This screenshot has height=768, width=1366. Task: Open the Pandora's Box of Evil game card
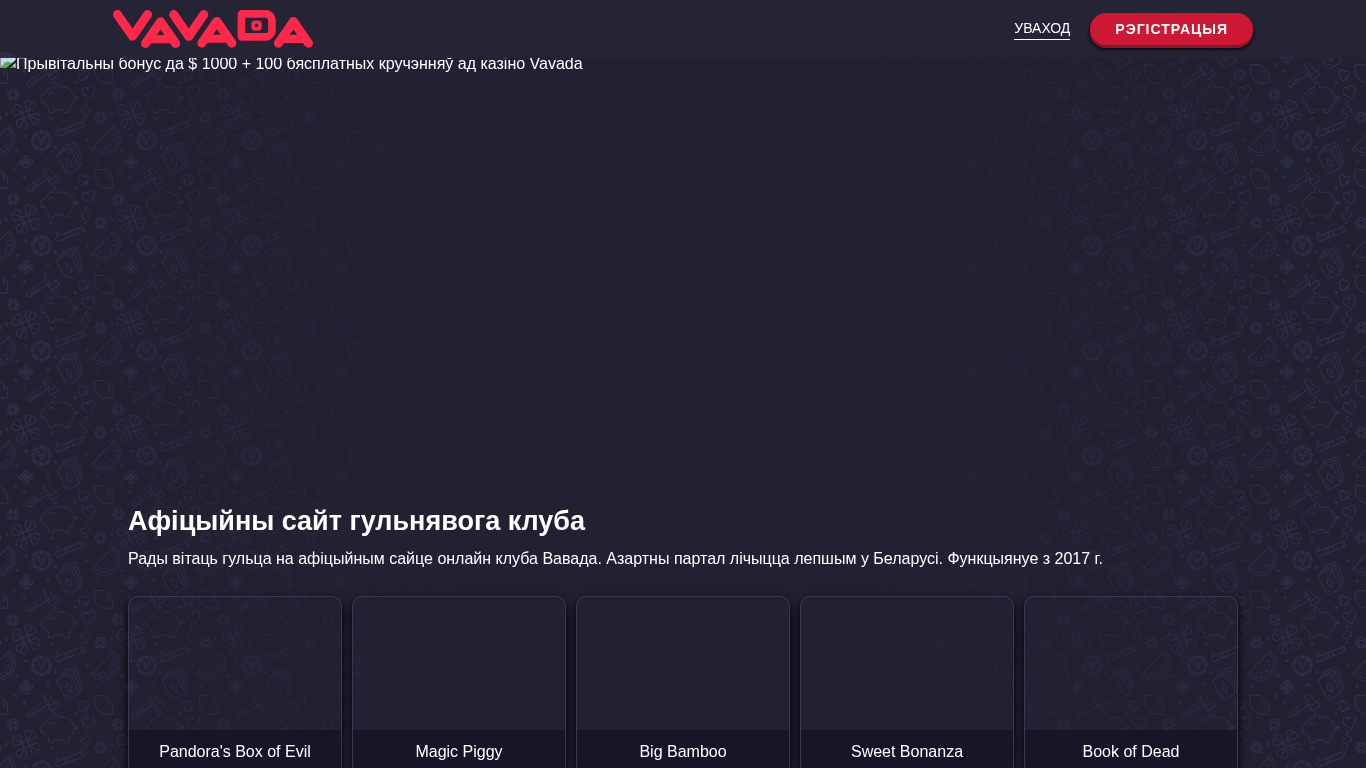click(235, 683)
